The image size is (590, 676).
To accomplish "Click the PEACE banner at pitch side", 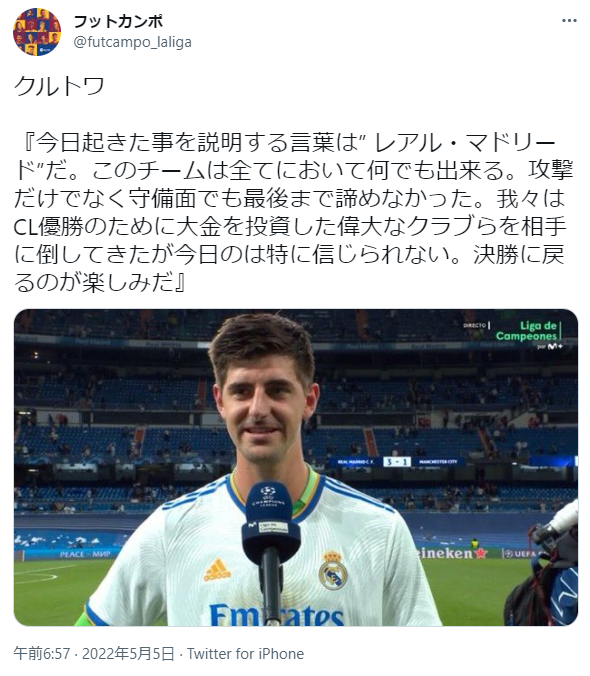I will coord(85,554).
